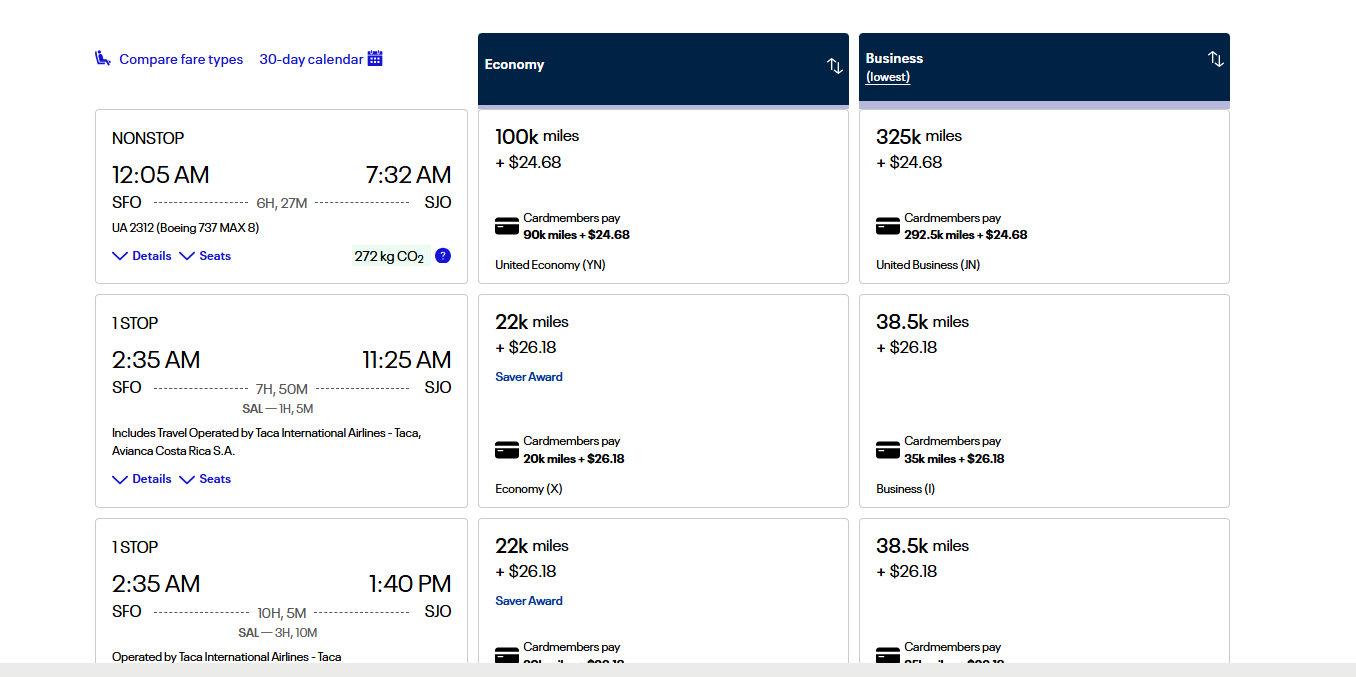Click the bar chart icon beside Compare fare types

(103, 58)
